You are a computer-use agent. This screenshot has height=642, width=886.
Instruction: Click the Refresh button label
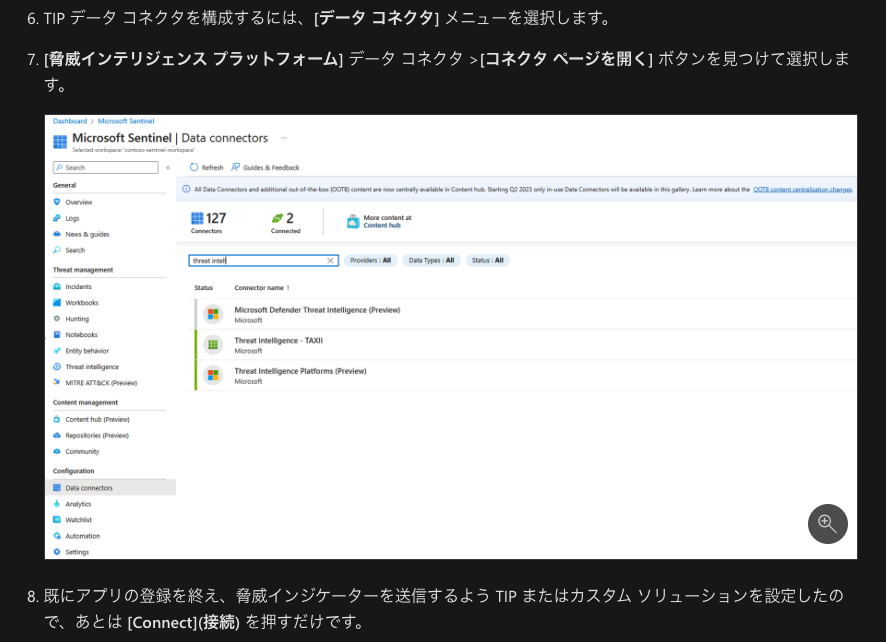[x=212, y=167]
